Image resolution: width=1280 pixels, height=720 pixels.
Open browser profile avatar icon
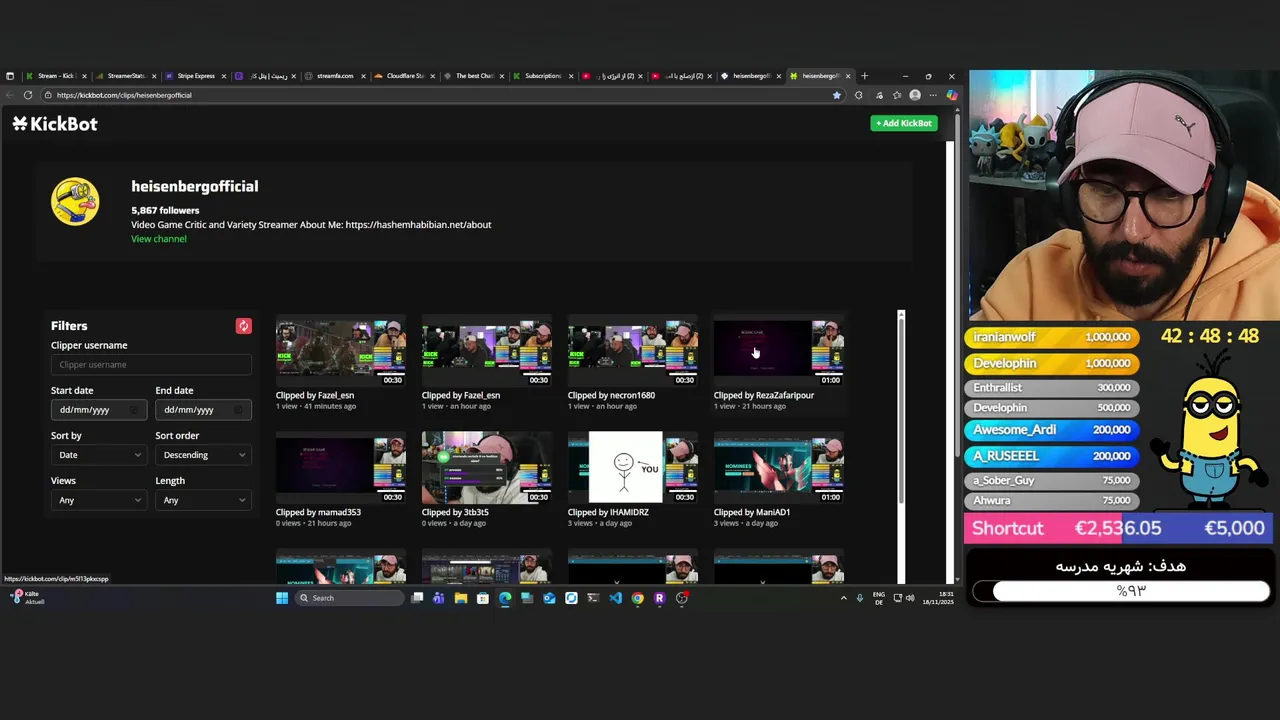[x=914, y=95]
